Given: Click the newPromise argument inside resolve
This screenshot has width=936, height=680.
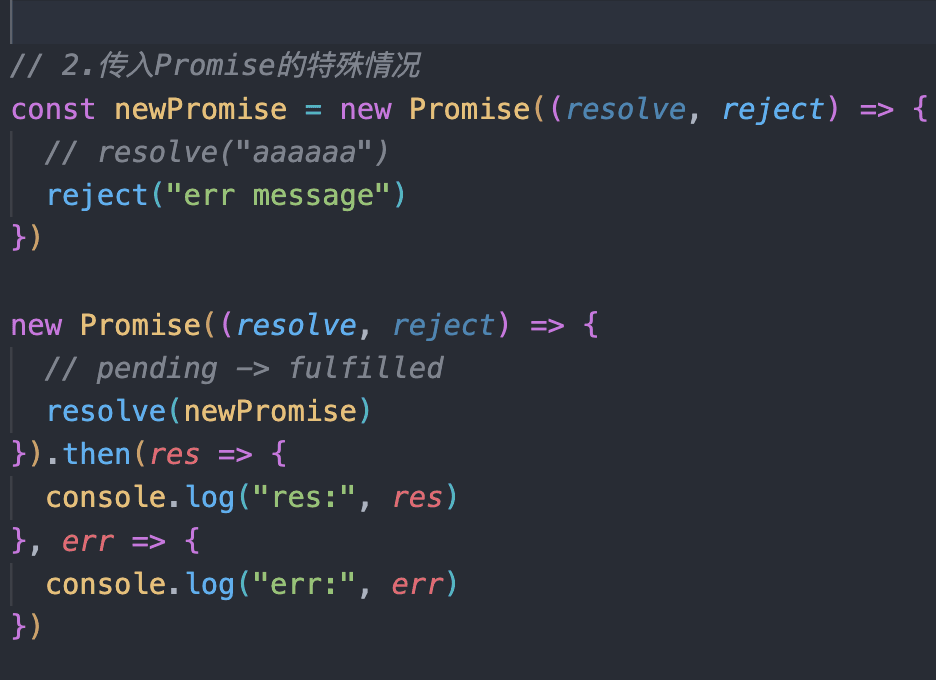Looking at the screenshot, I should (270, 411).
